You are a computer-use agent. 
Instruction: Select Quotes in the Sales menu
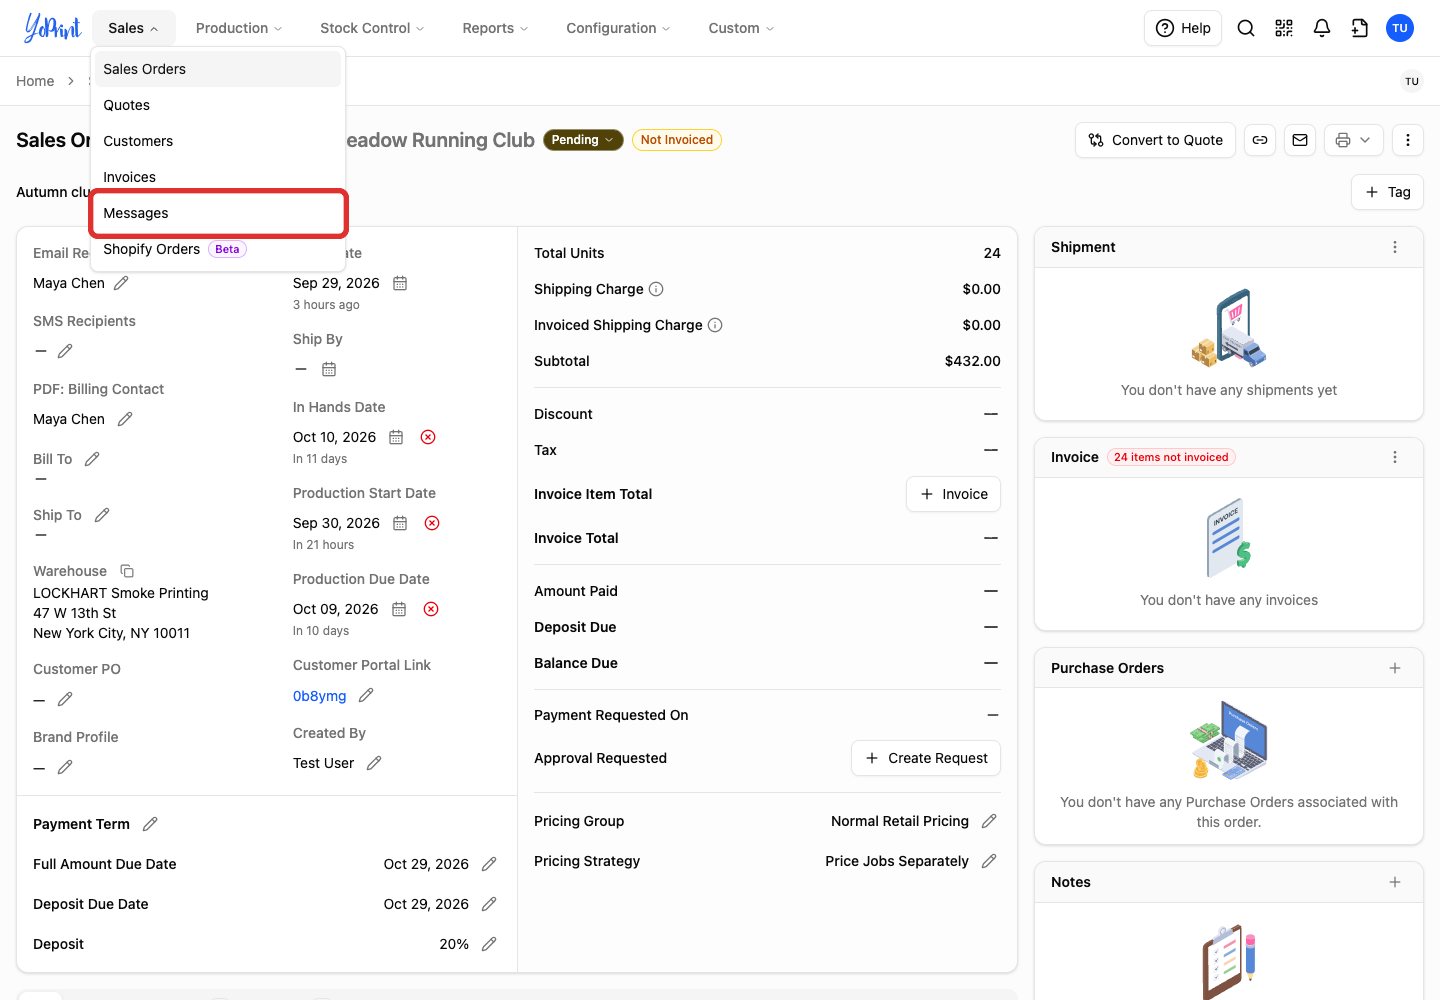pyautogui.click(x=218, y=105)
